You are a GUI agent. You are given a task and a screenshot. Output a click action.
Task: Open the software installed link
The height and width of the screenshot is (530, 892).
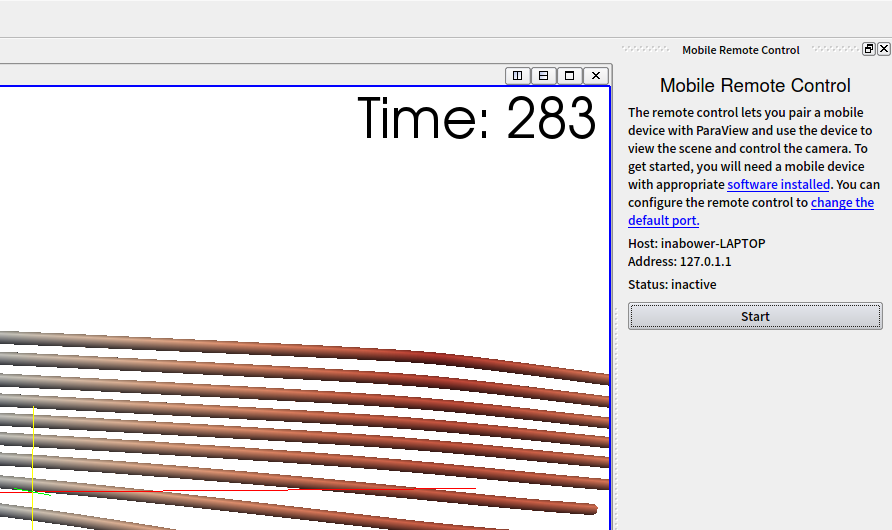pos(778,185)
